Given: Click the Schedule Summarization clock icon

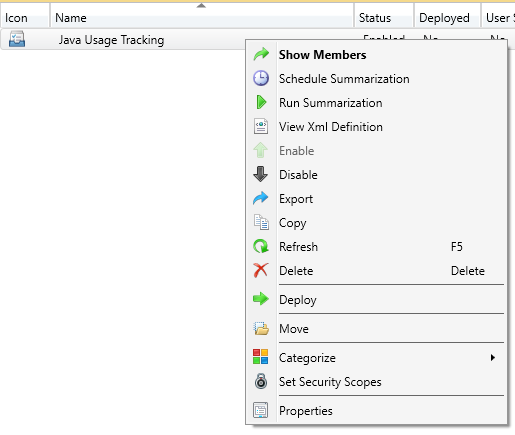Looking at the screenshot, I should click(x=261, y=79).
